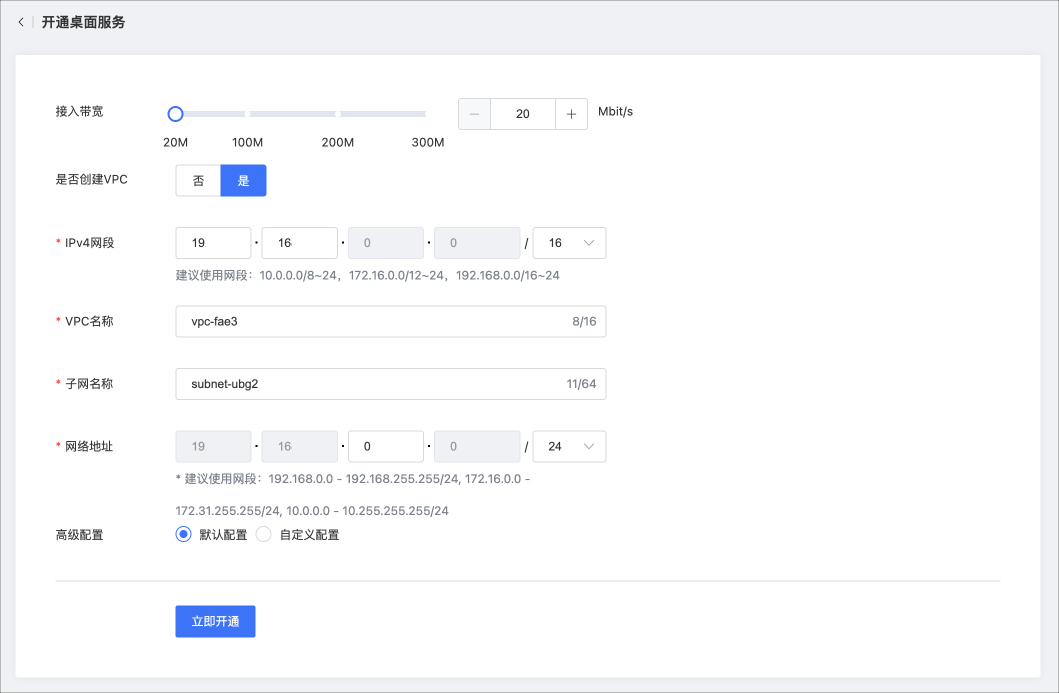
Task: Select 是 to create a VPC
Action: coord(243,180)
